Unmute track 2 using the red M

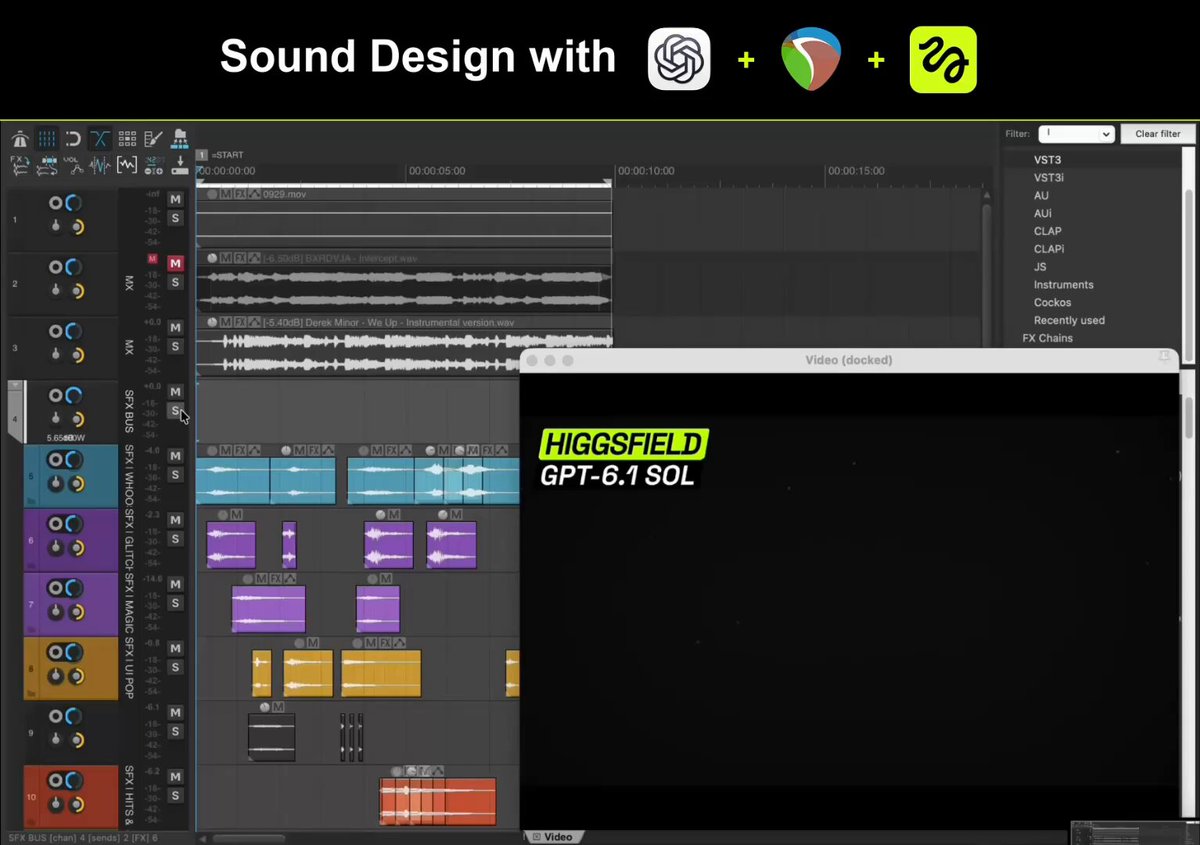[175, 263]
